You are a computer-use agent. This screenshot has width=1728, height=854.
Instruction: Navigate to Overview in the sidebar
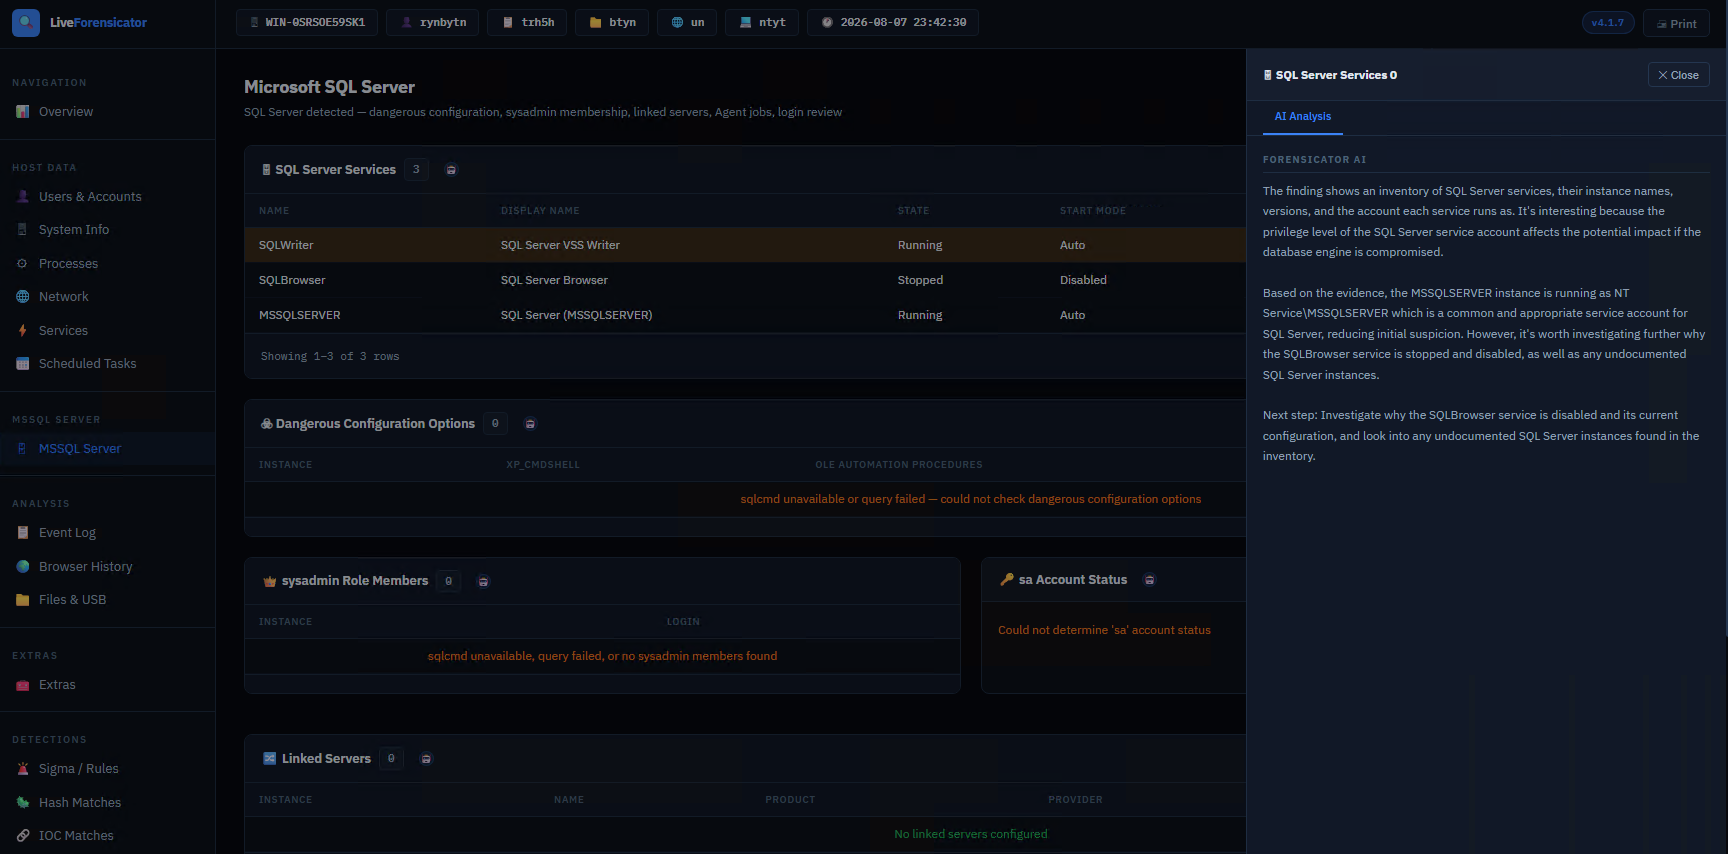pos(66,112)
